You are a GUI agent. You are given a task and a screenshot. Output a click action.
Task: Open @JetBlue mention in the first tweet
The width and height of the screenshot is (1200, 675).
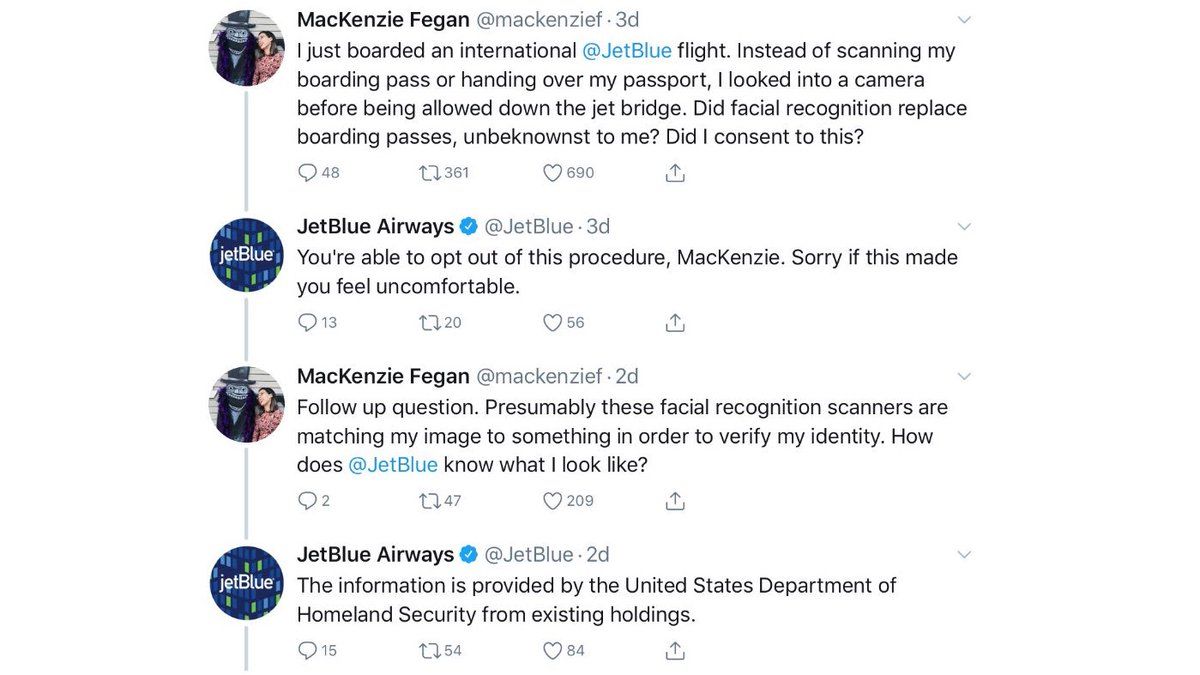pos(627,50)
